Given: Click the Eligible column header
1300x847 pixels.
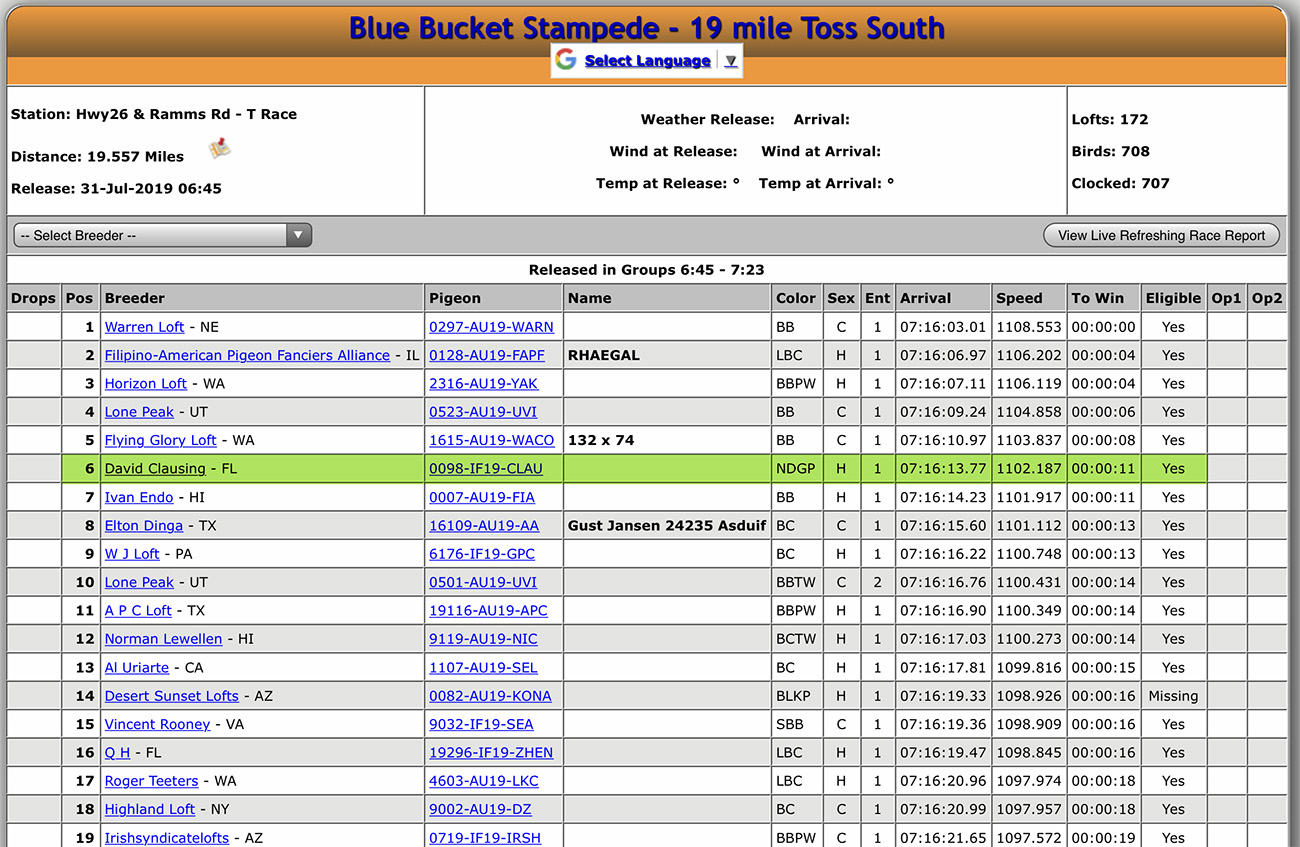Looking at the screenshot, I should click(1173, 298).
